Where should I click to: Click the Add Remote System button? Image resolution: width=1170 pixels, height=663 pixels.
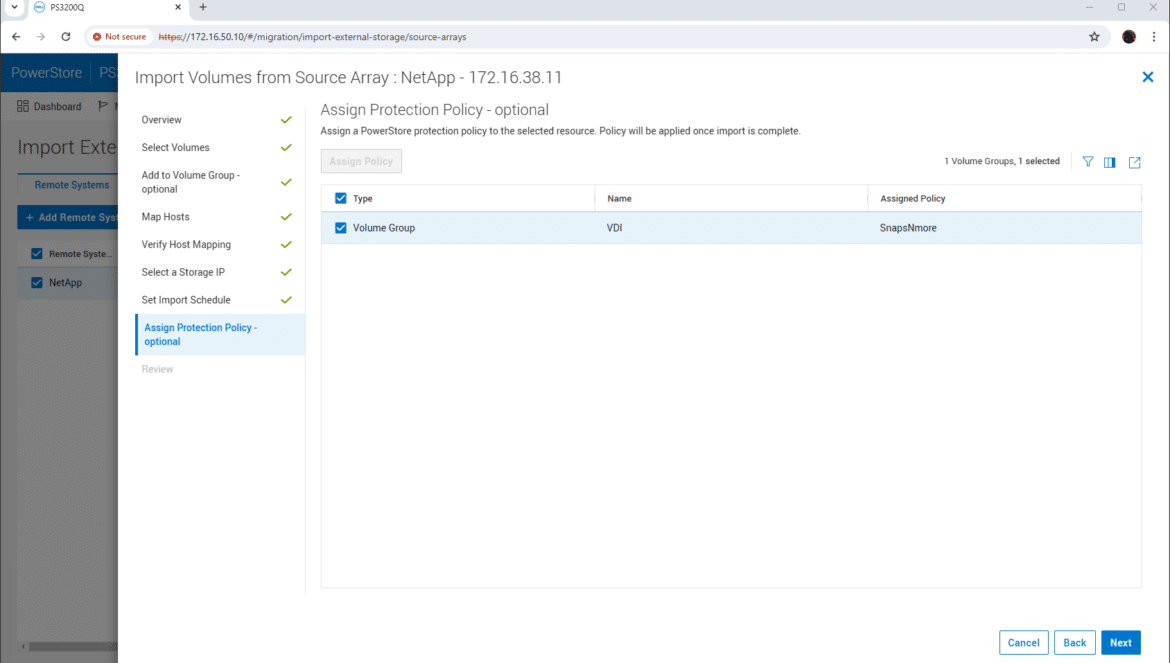coord(68,217)
